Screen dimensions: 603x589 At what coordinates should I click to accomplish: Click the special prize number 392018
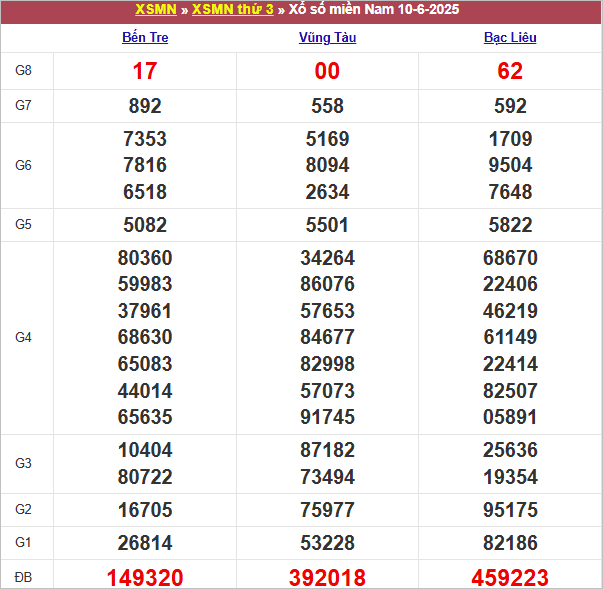pos(327,578)
